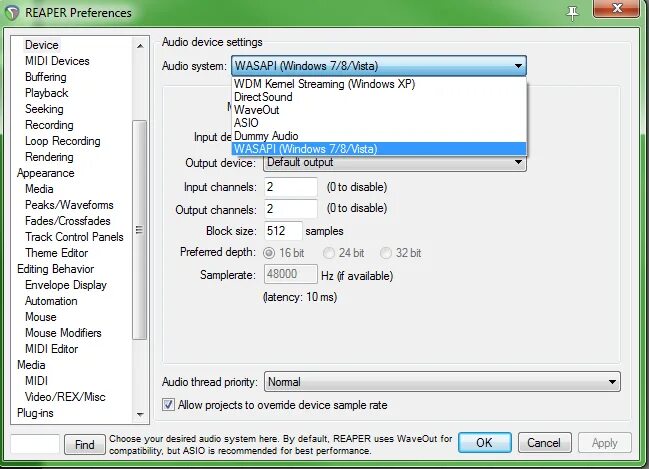Click the search field beside Find
649x469 pixels.
pos(35,444)
